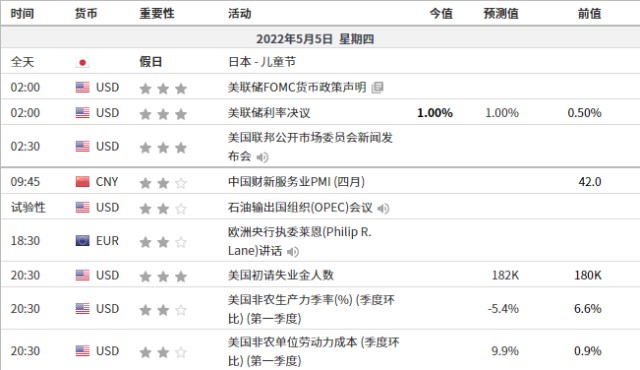
Task: Click the US flag in the 02:30 press conference row
Action: coord(82,146)
